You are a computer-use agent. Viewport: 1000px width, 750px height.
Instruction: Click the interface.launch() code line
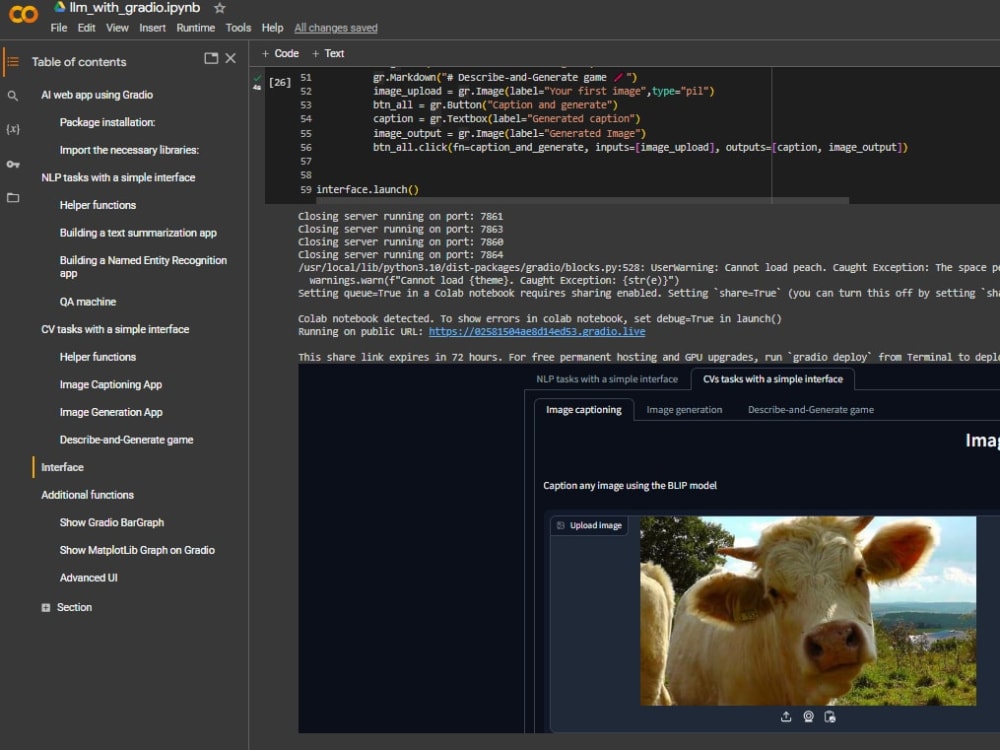(x=367, y=189)
